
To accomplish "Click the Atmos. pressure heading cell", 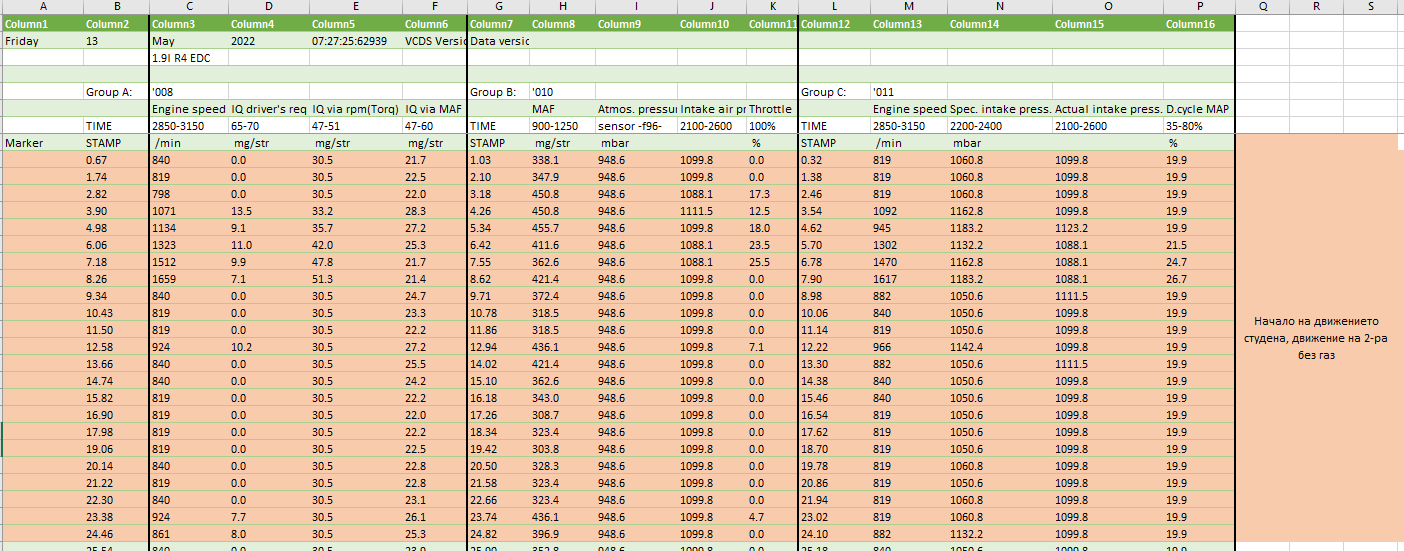I will pyautogui.click(x=635, y=109).
